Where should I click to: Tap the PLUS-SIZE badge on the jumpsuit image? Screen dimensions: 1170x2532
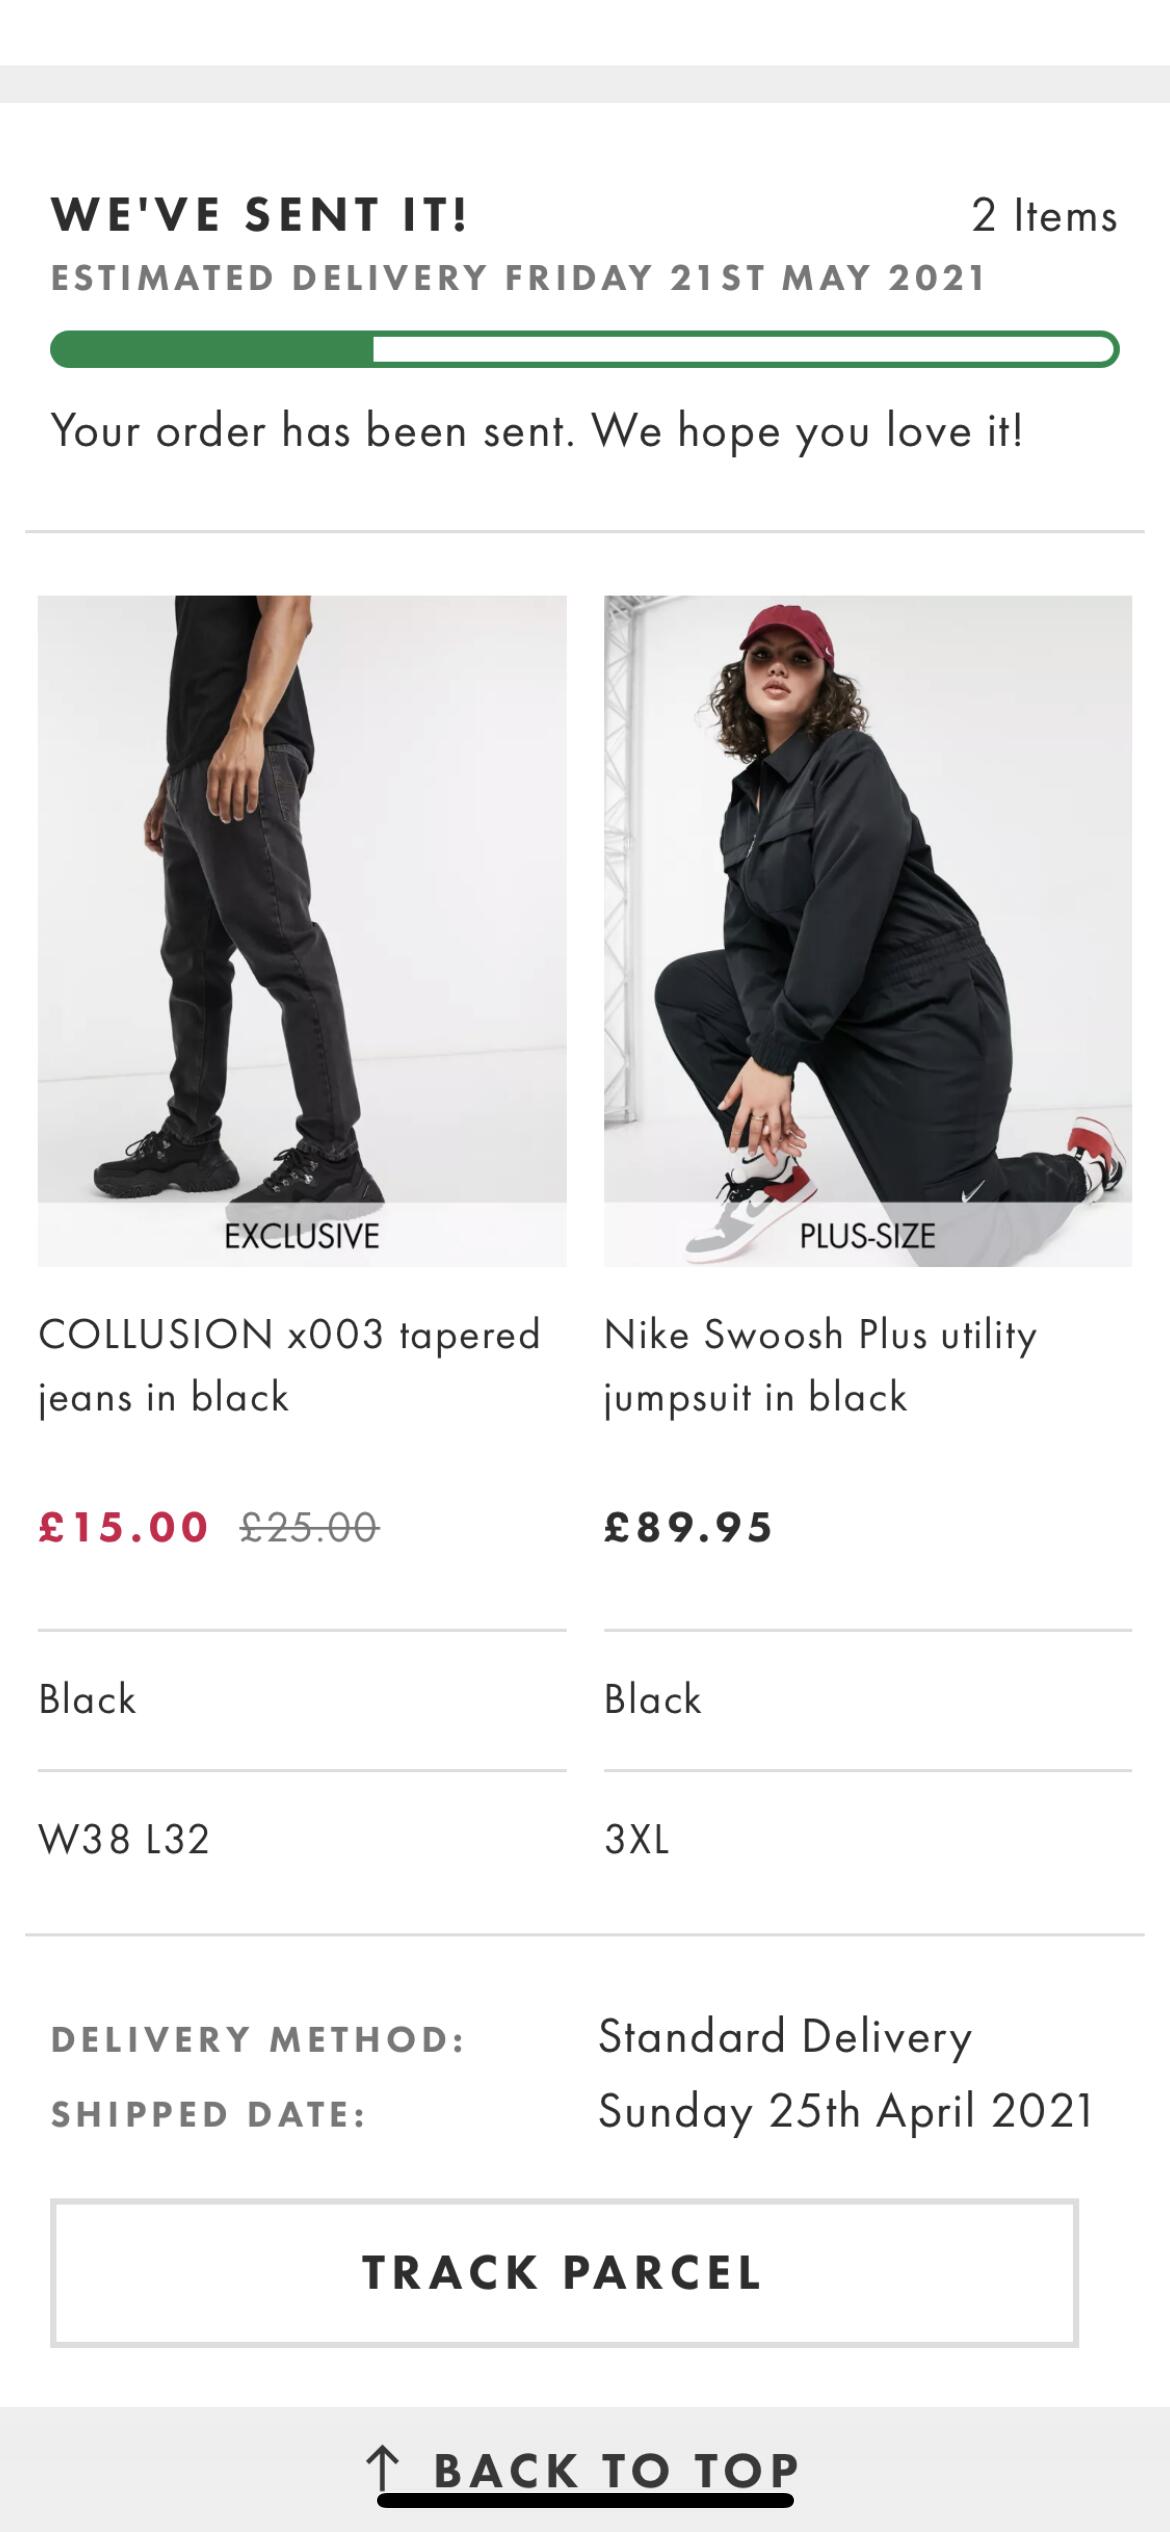pos(868,1236)
